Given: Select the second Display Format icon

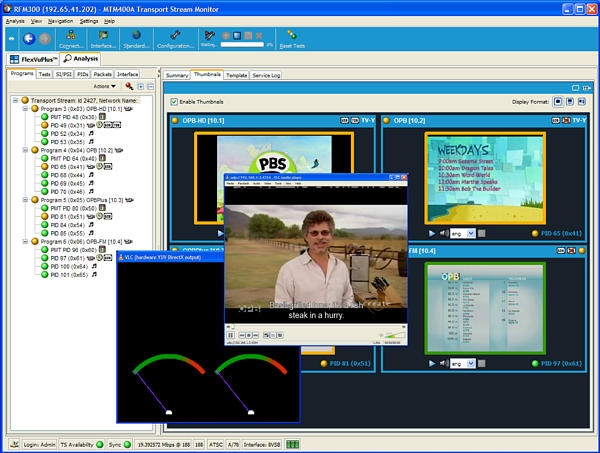Looking at the screenshot, I should coord(570,102).
